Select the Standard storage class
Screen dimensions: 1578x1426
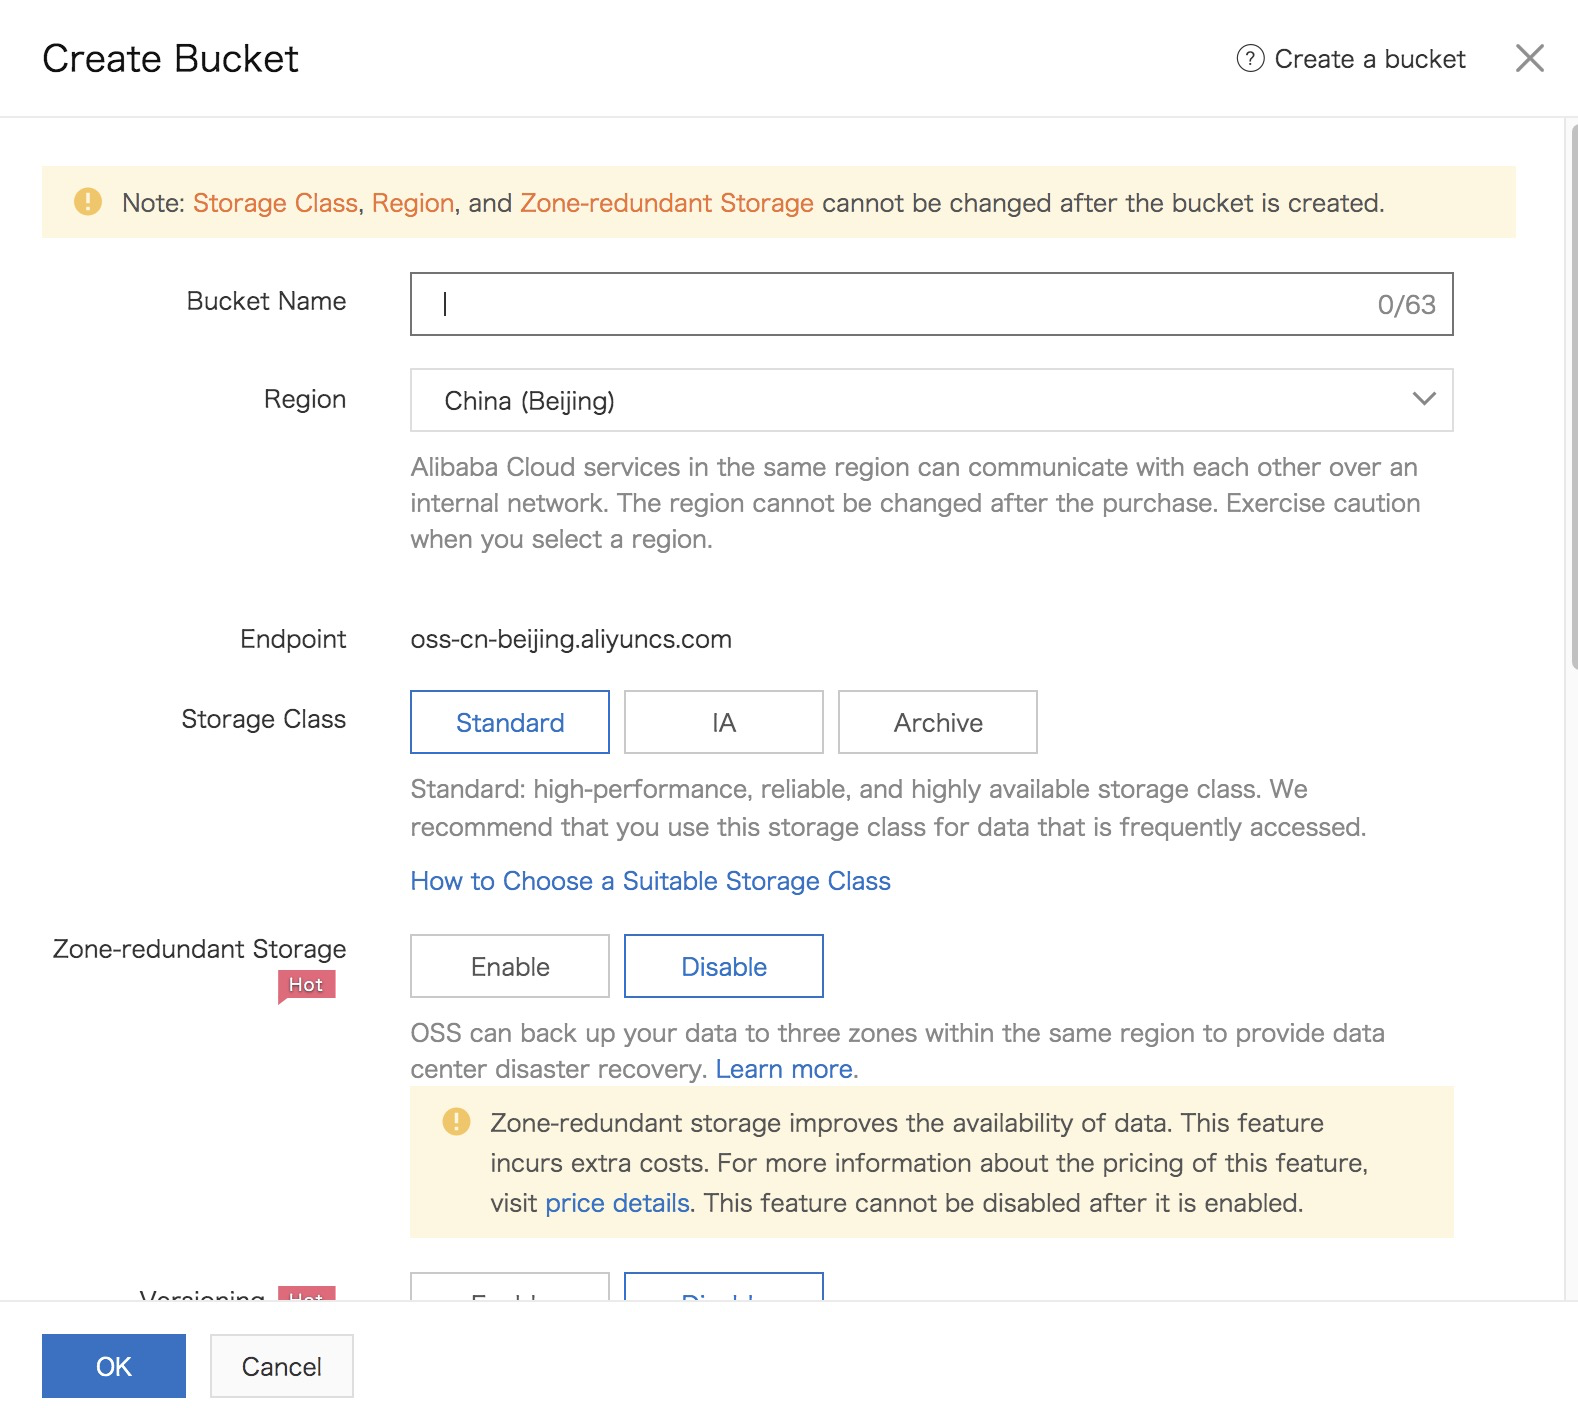point(510,722)
